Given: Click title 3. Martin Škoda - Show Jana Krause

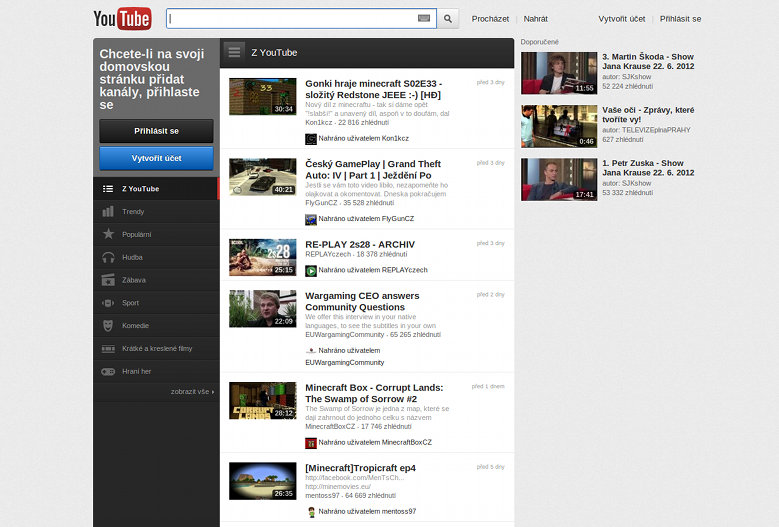Looking at the screenshot, I should click(648, 62).
